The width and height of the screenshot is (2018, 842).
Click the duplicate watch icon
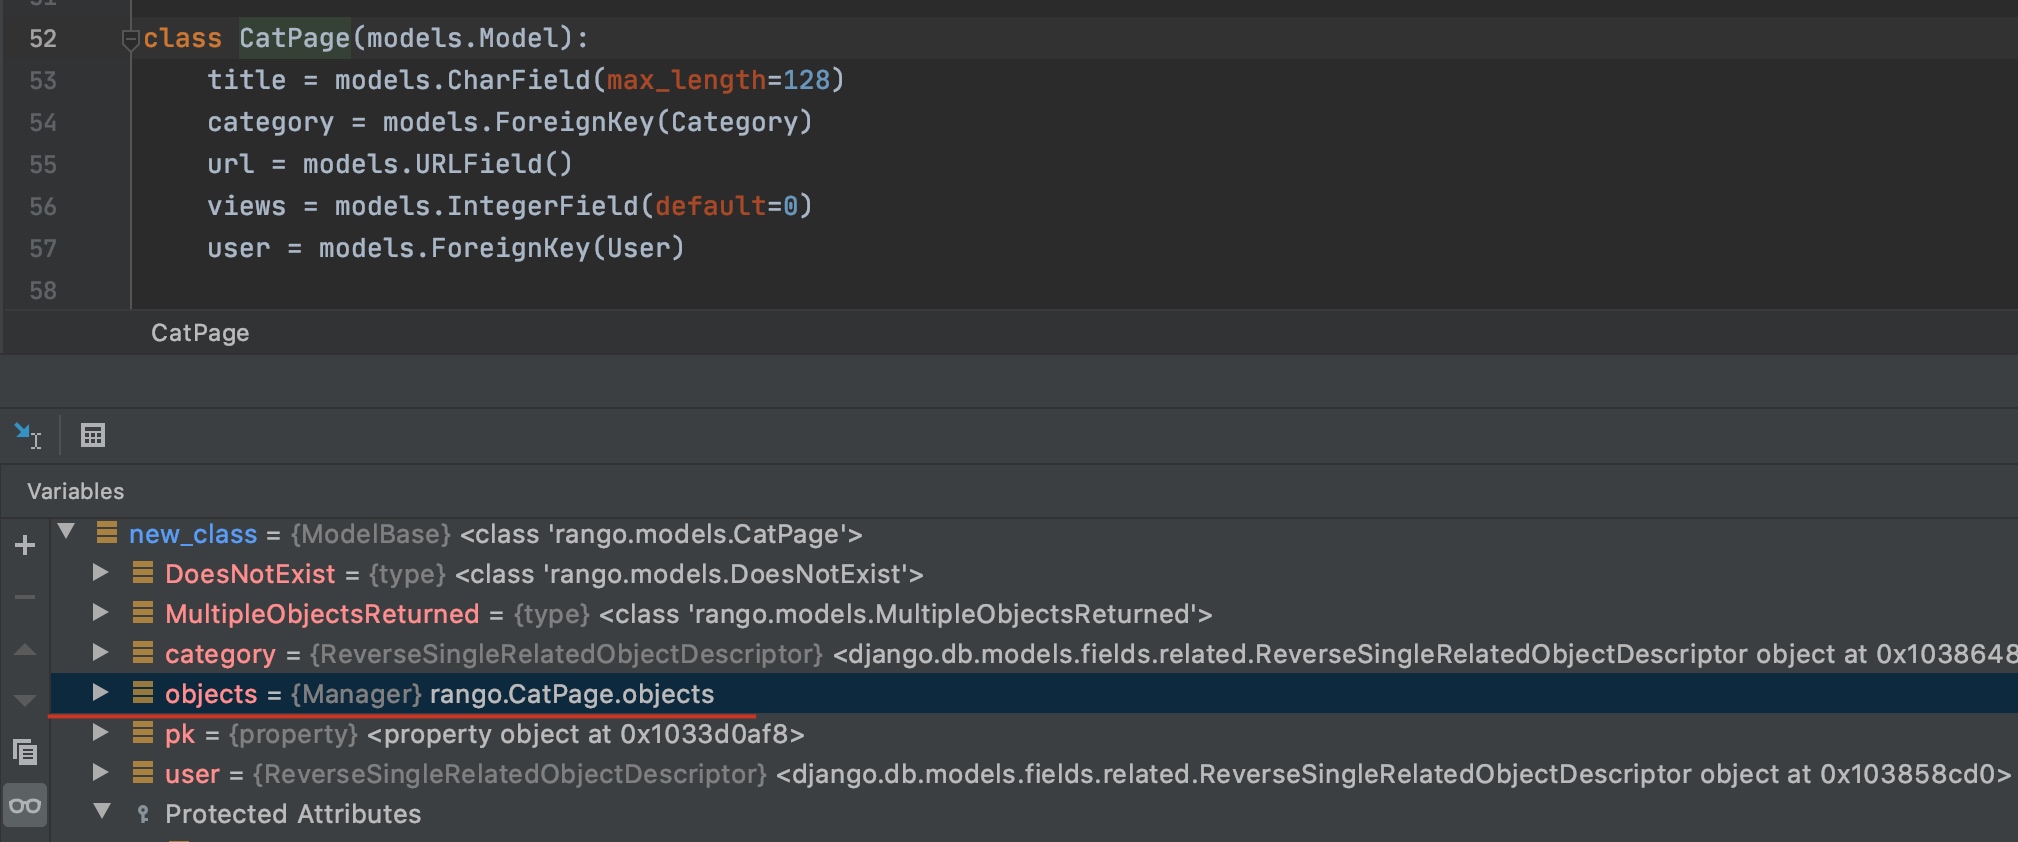click(26, 751)
